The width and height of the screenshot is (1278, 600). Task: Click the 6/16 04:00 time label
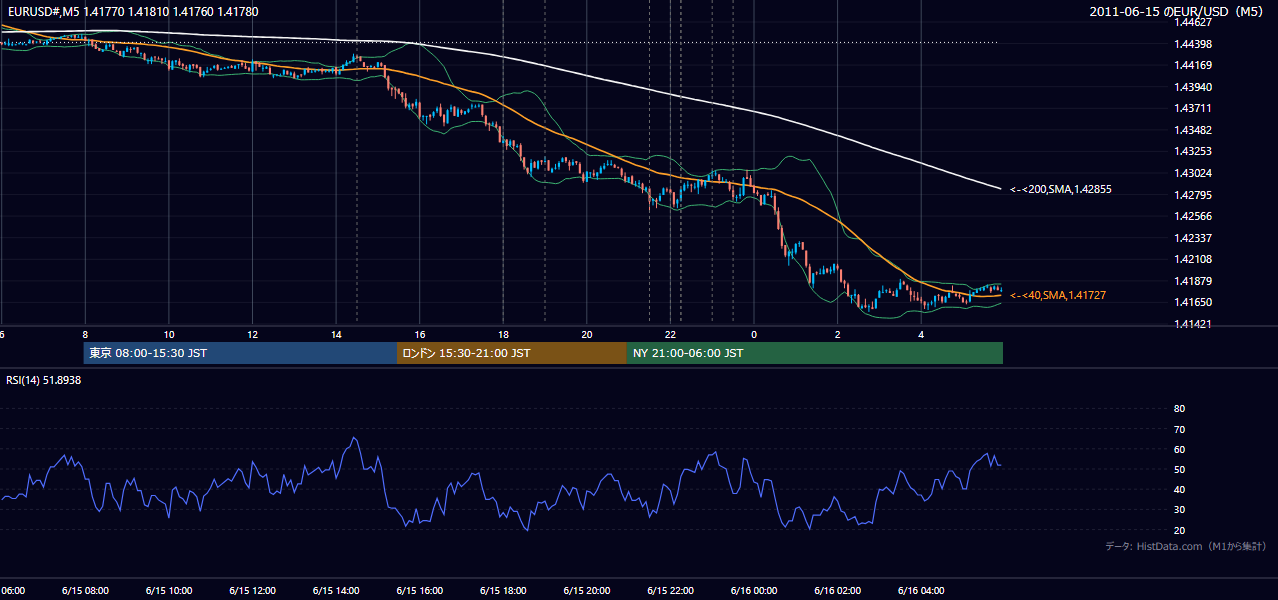921,591
